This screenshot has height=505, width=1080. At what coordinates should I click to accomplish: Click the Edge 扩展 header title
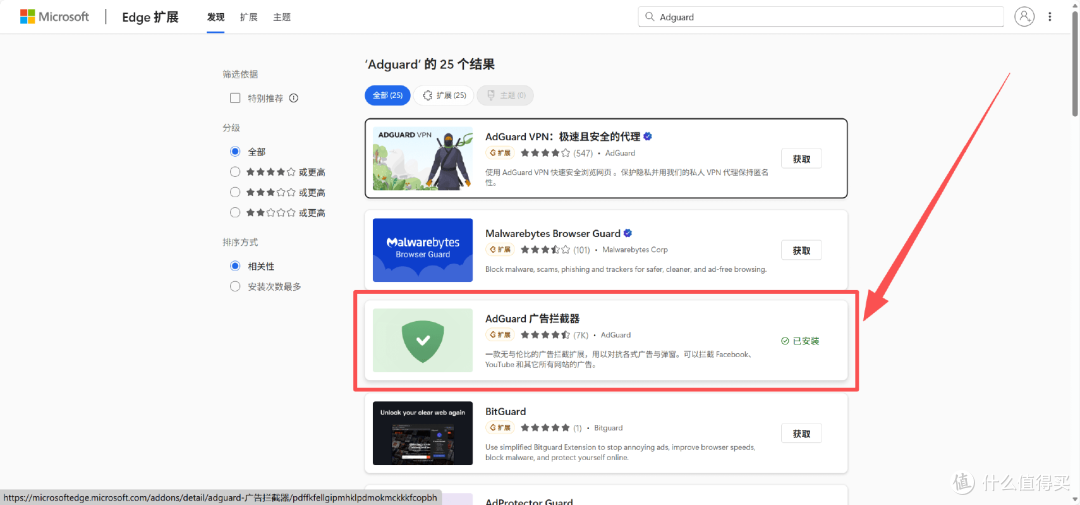(150, 17)
